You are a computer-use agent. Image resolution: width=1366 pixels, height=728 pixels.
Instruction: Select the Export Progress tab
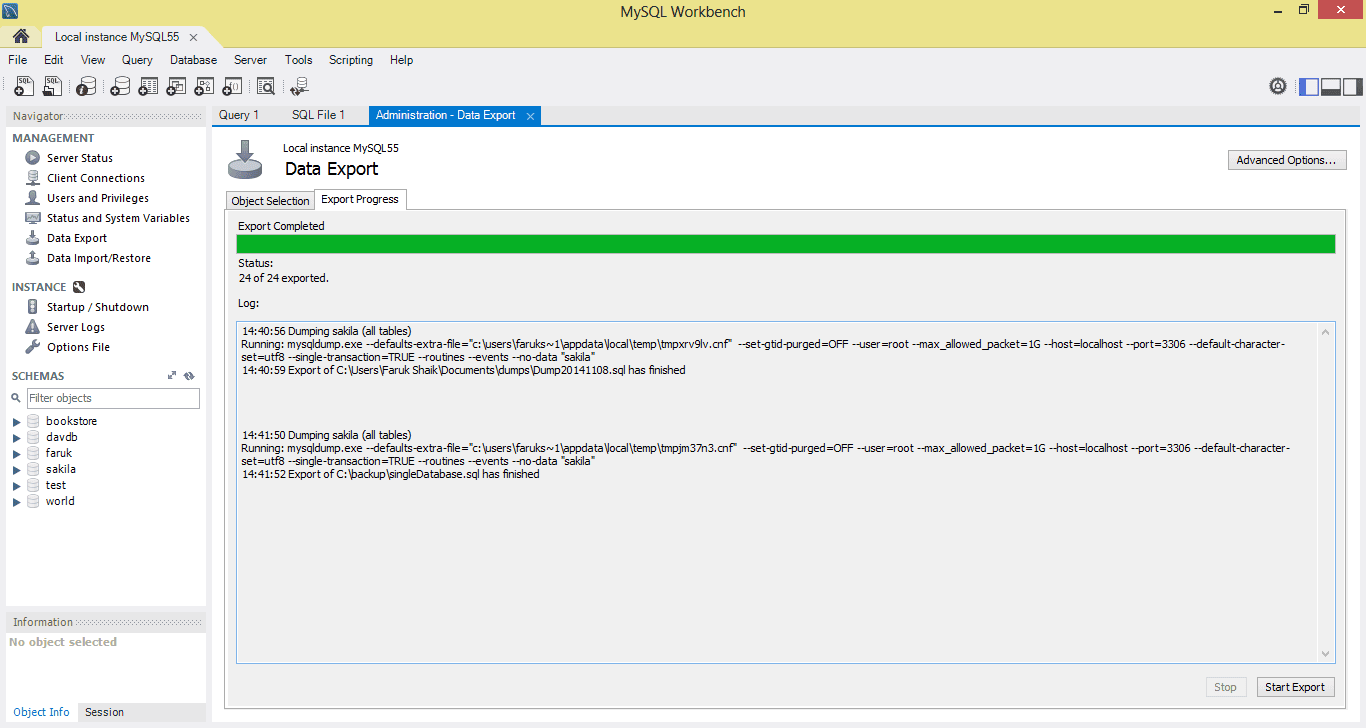[x=360, y=199]
